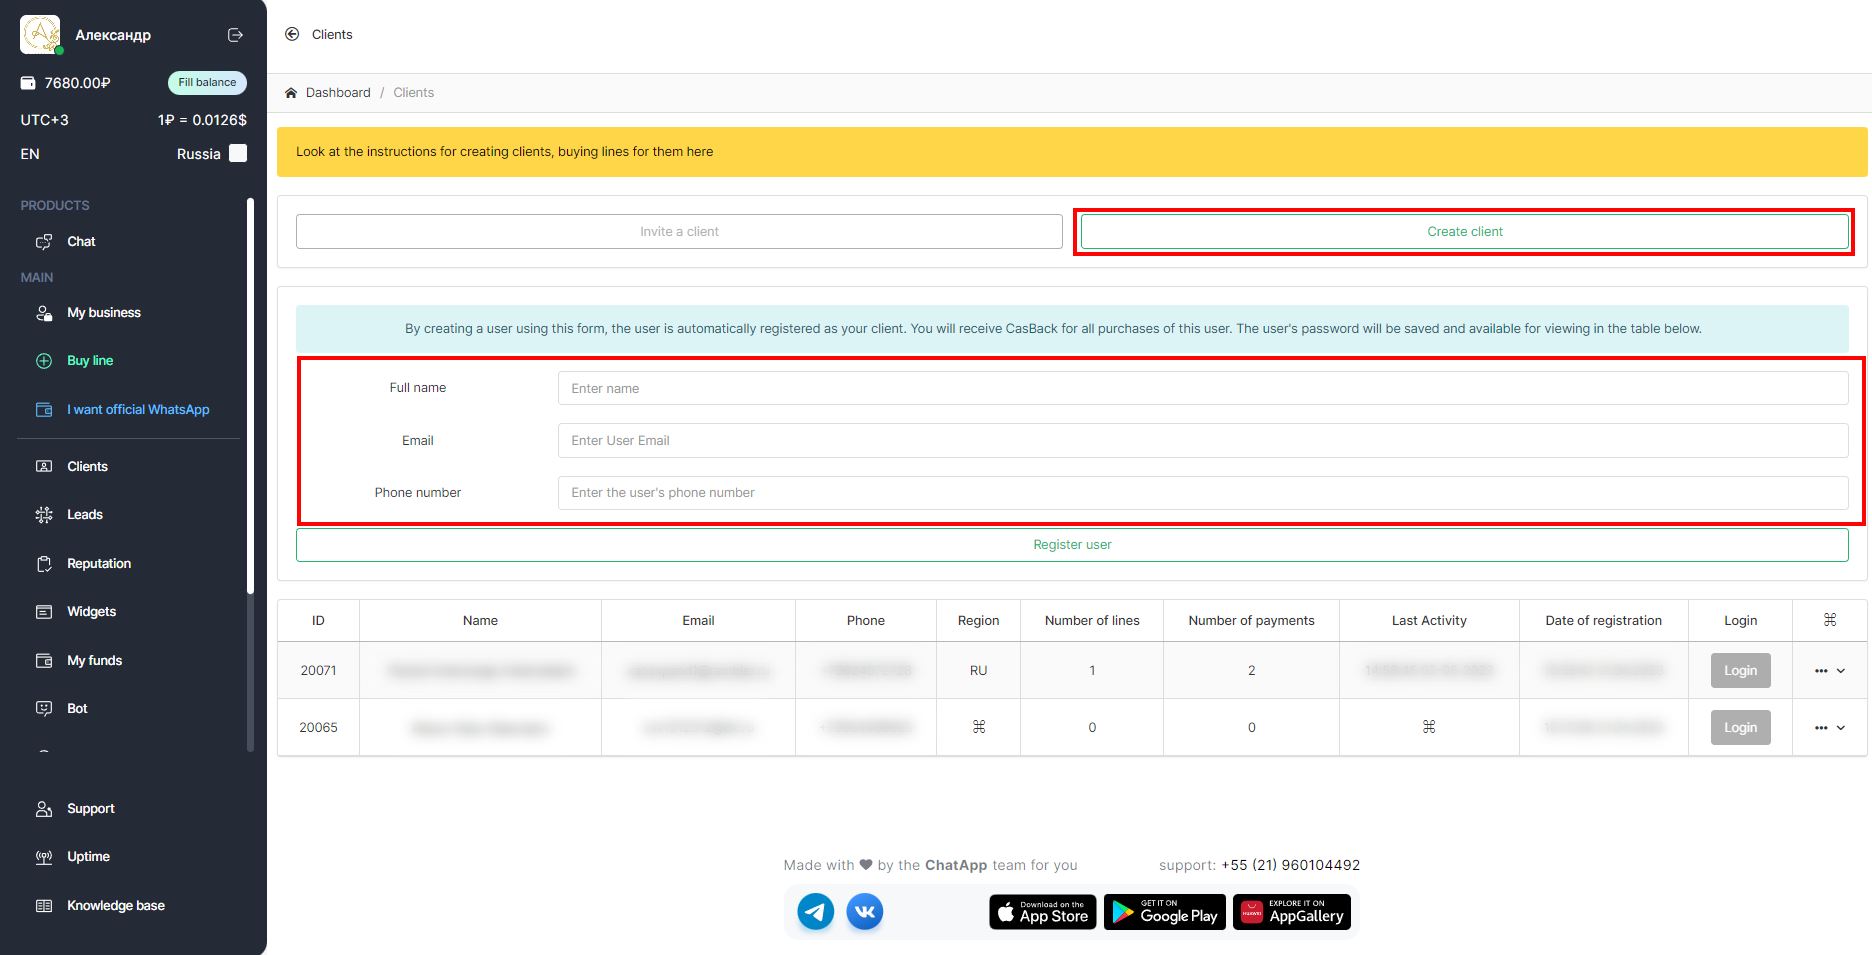Toggle the Russia region checkbox
This screenshot has height=955, width=1872.
(238, 153)
